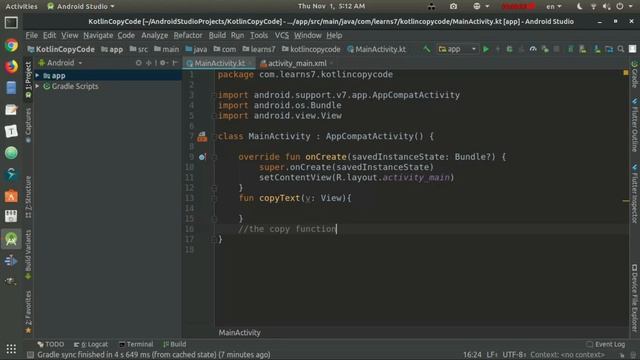Toggle the Flutter Inspector tool window
This screenshot has width=640, height=360.
click(x=635, y=194)
